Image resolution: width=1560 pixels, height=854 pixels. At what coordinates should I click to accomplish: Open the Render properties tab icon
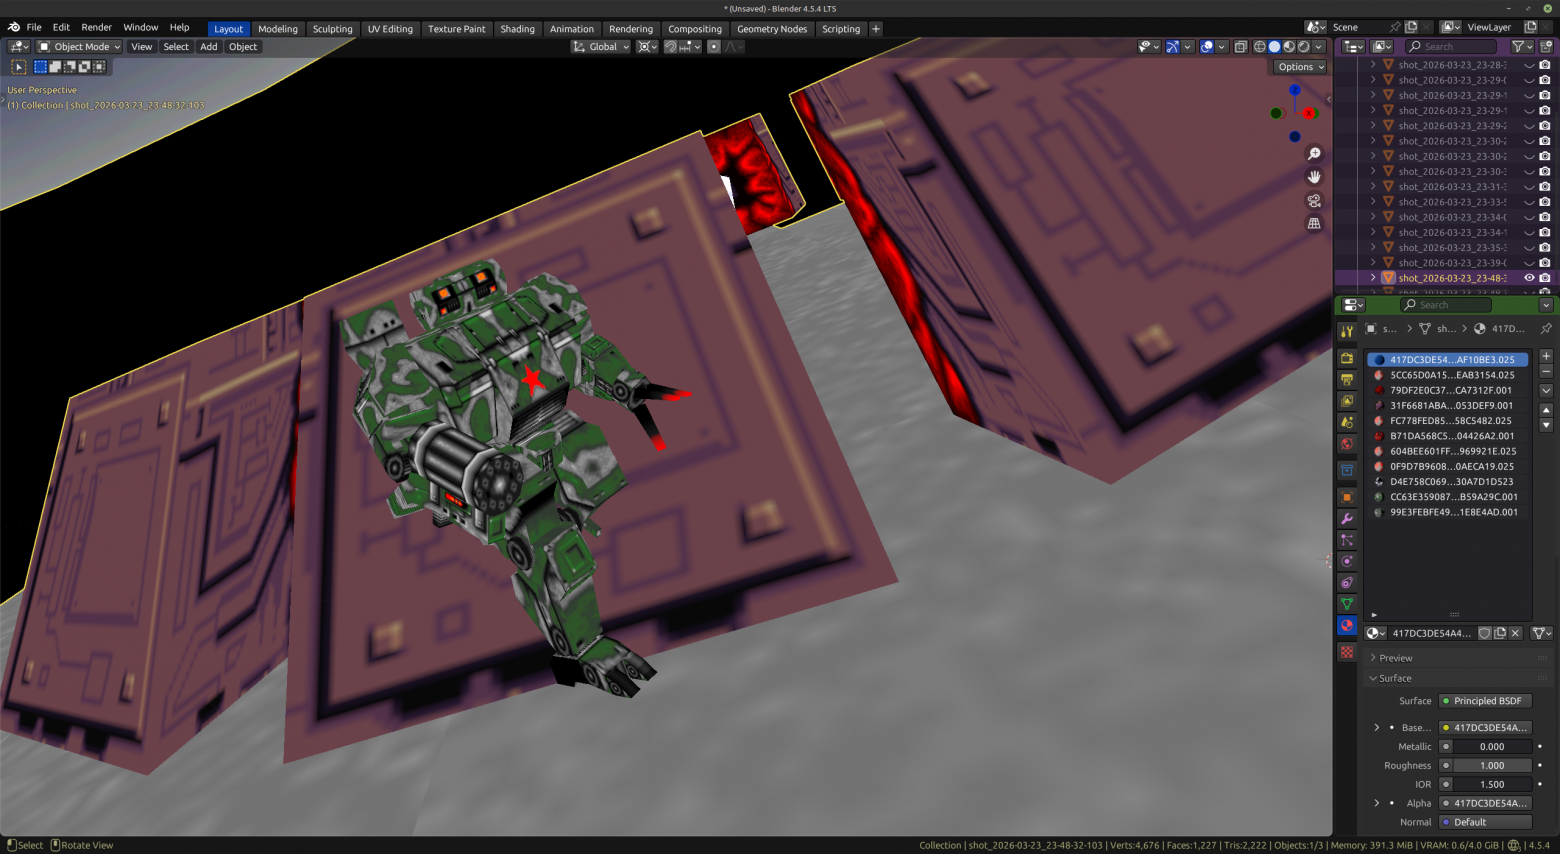pyautogui.click(x=1347, y=358)
